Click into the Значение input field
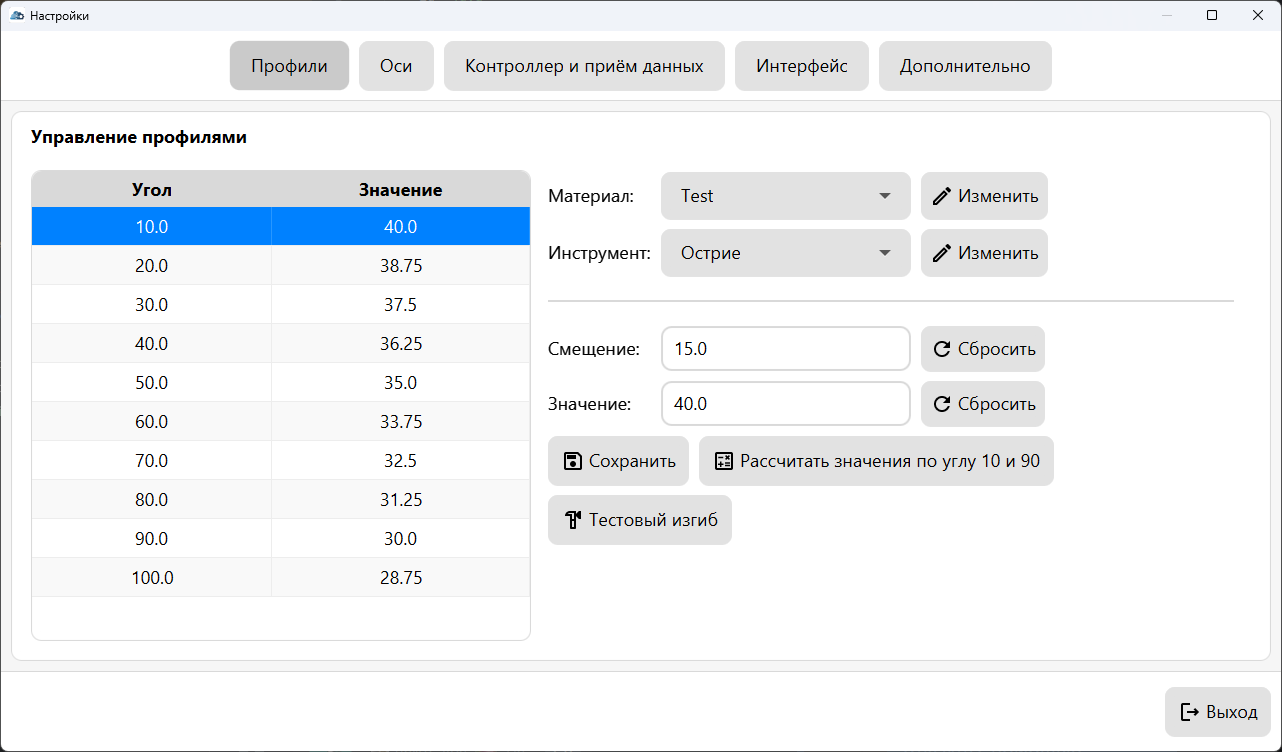 [785, 404]
